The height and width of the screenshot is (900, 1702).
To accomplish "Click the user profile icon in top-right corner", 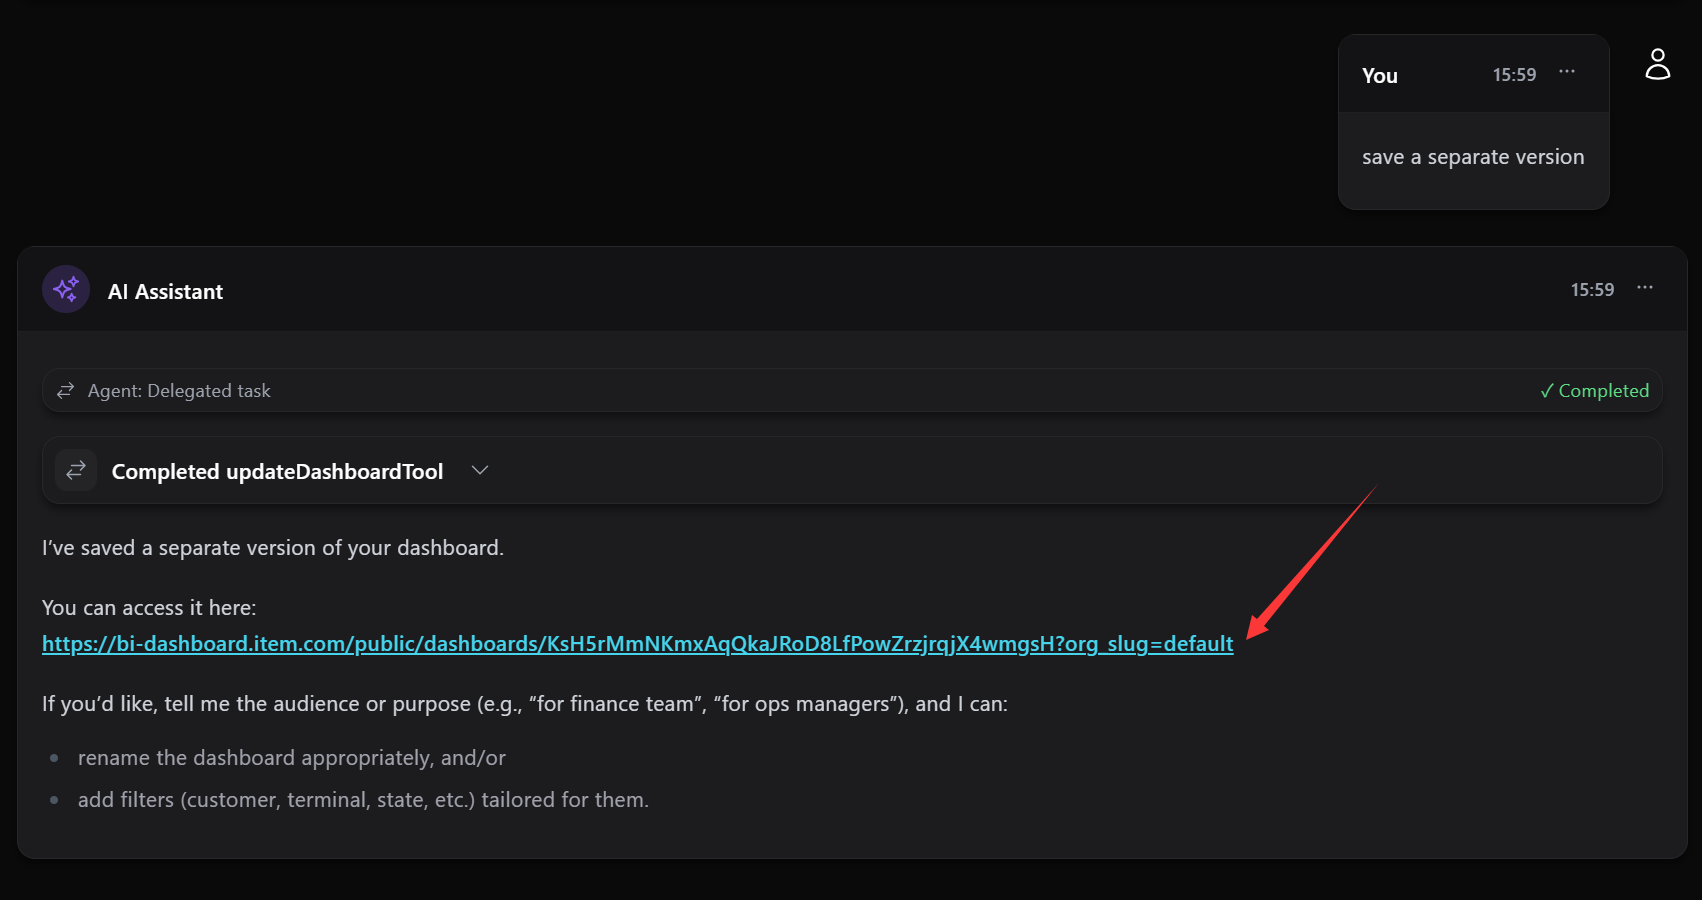I will click(x=1658, y=63).
